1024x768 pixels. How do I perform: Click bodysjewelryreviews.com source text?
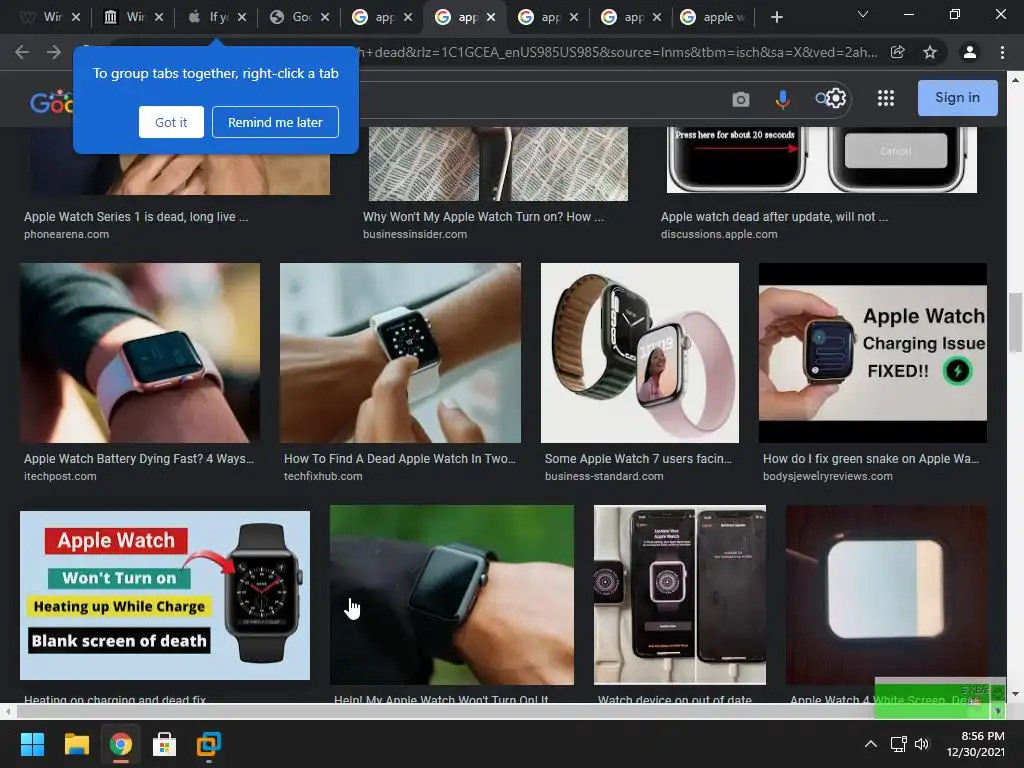point(827,477)
